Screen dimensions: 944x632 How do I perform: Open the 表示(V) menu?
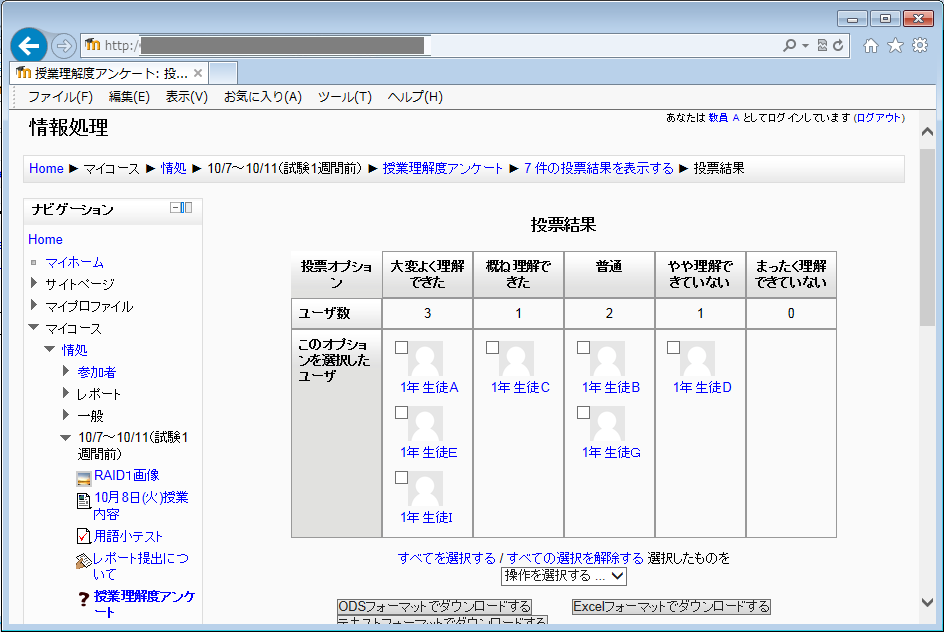[x=187, y=97]
